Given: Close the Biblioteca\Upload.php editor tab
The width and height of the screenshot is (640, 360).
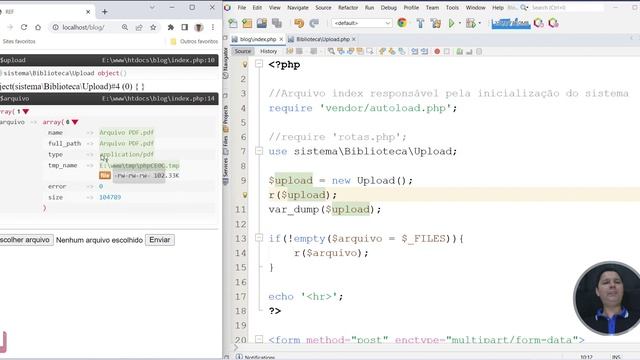Looking at the screenshot, I should click(x=354, y=39).
